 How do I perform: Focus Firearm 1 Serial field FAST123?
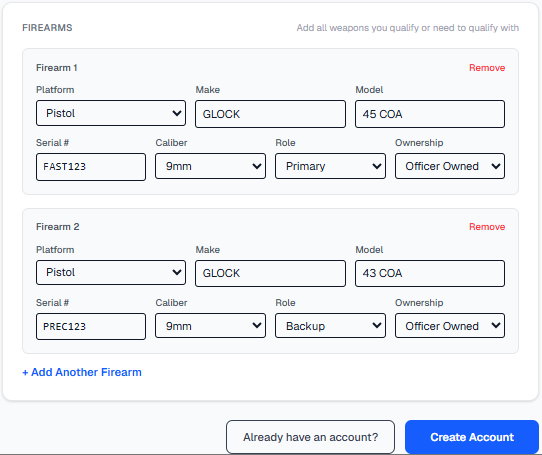(x=91, y=167)
